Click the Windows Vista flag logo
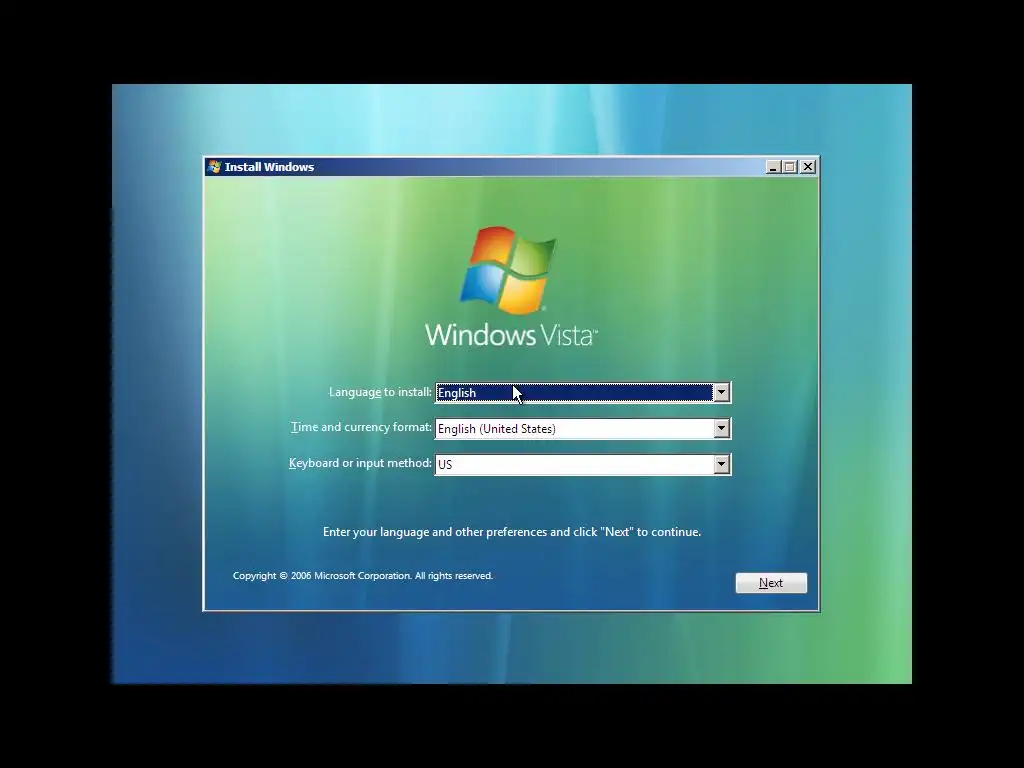 (508, 270)
